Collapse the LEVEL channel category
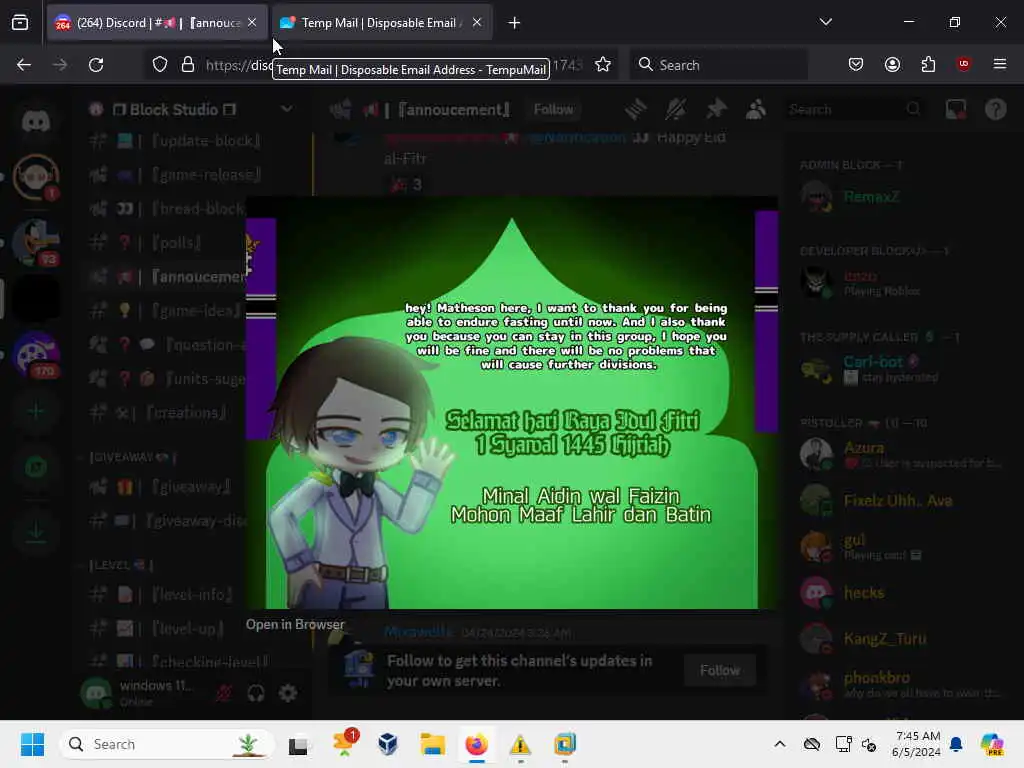 coord(121,565)
